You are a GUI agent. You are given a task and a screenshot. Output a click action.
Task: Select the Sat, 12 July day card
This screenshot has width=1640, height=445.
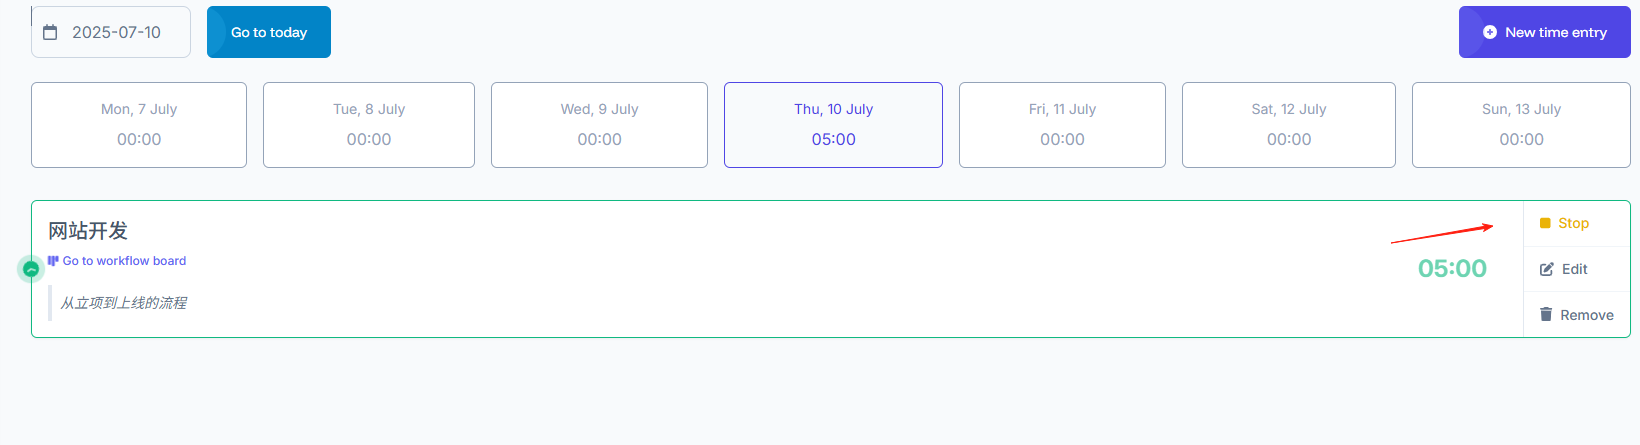pos(1289,125)
